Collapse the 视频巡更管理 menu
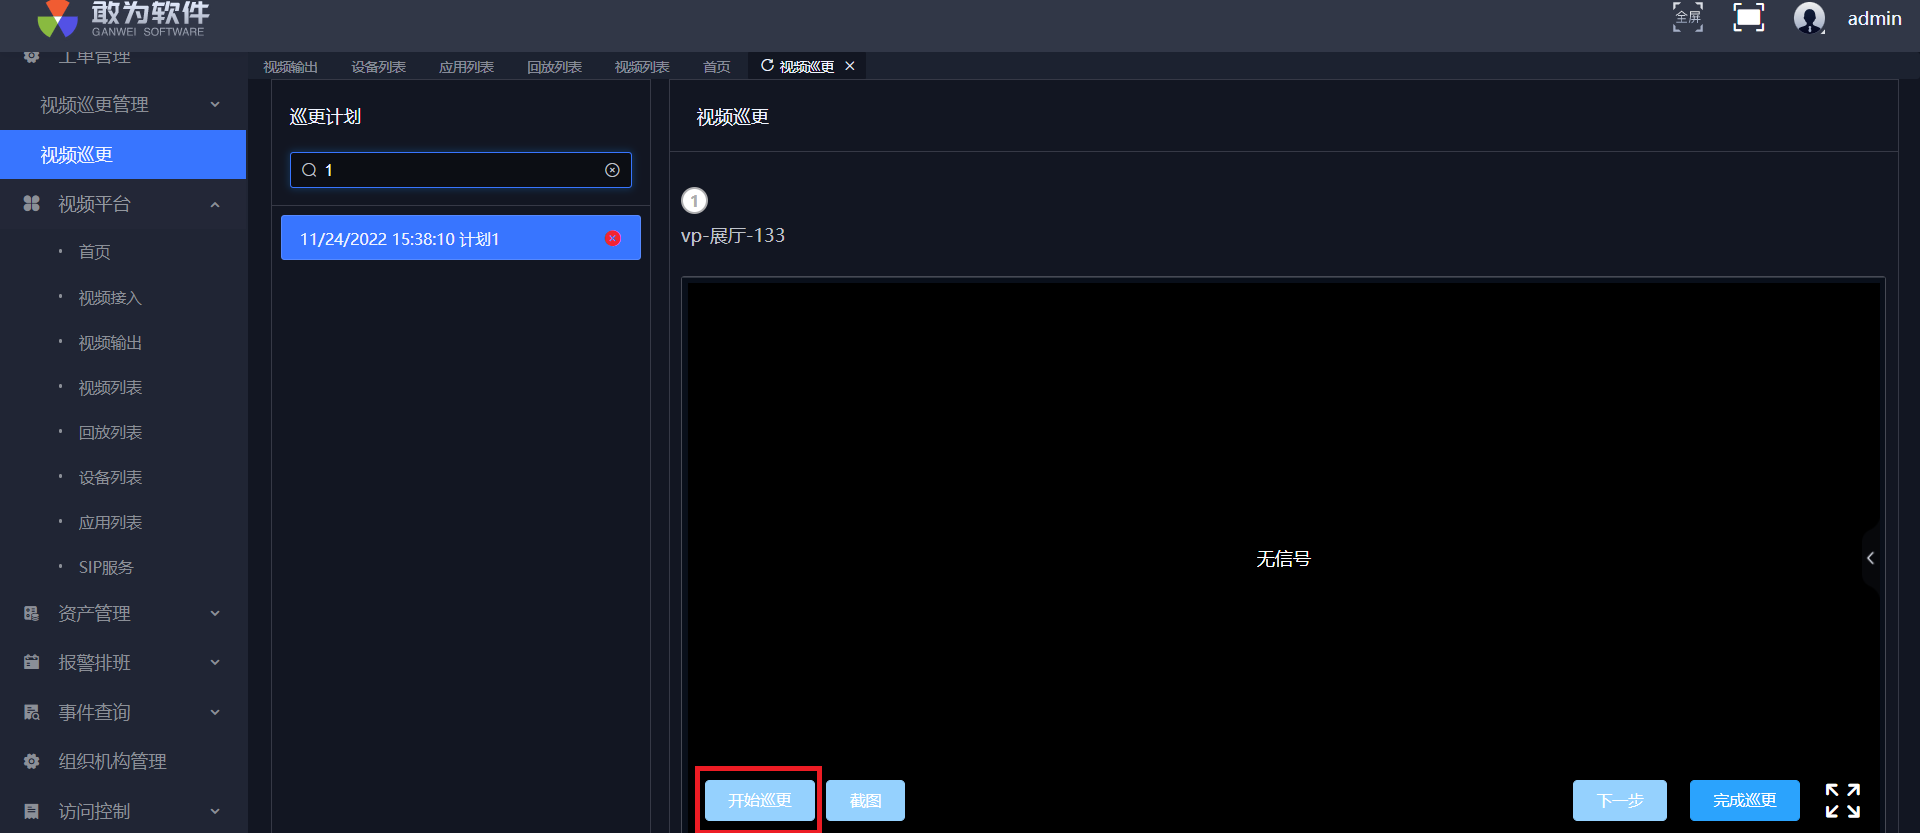 [215, 104]
